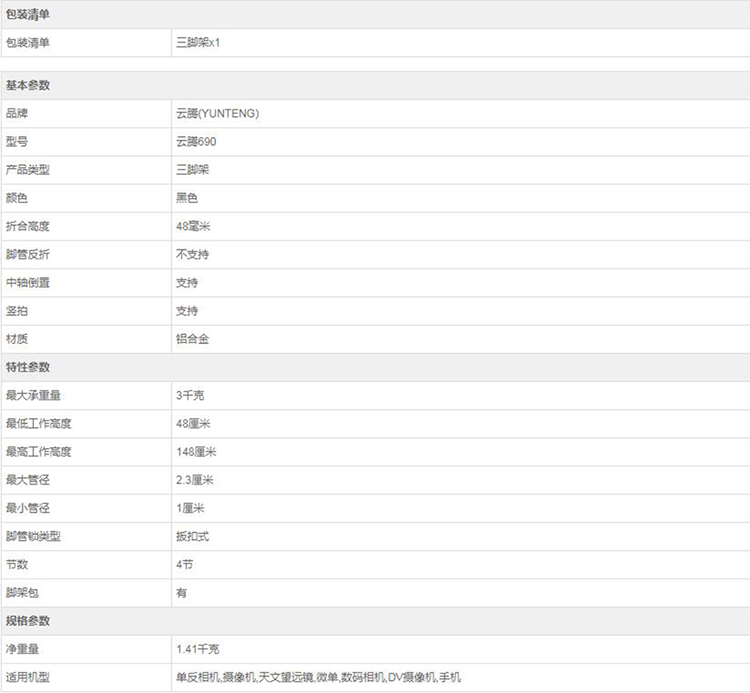This screenshot has height=693, width=750.
Task: Click the 最大承重量 row label
Action: pyautogui.click(x=33, y=396)
